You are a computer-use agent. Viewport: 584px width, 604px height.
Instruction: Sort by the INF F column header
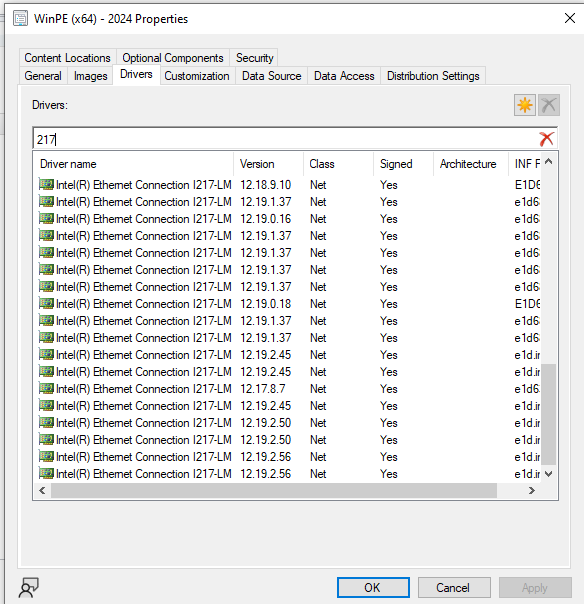coord(525,164)
